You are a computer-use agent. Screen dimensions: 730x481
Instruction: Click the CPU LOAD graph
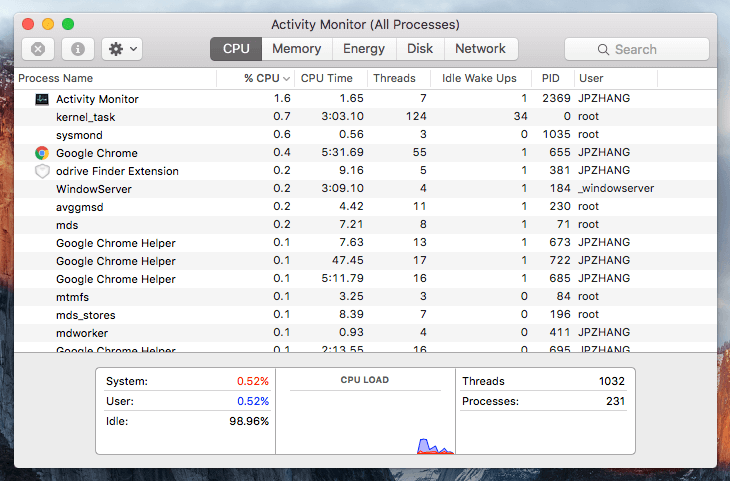pyautogui.click(x=365, y=411)
